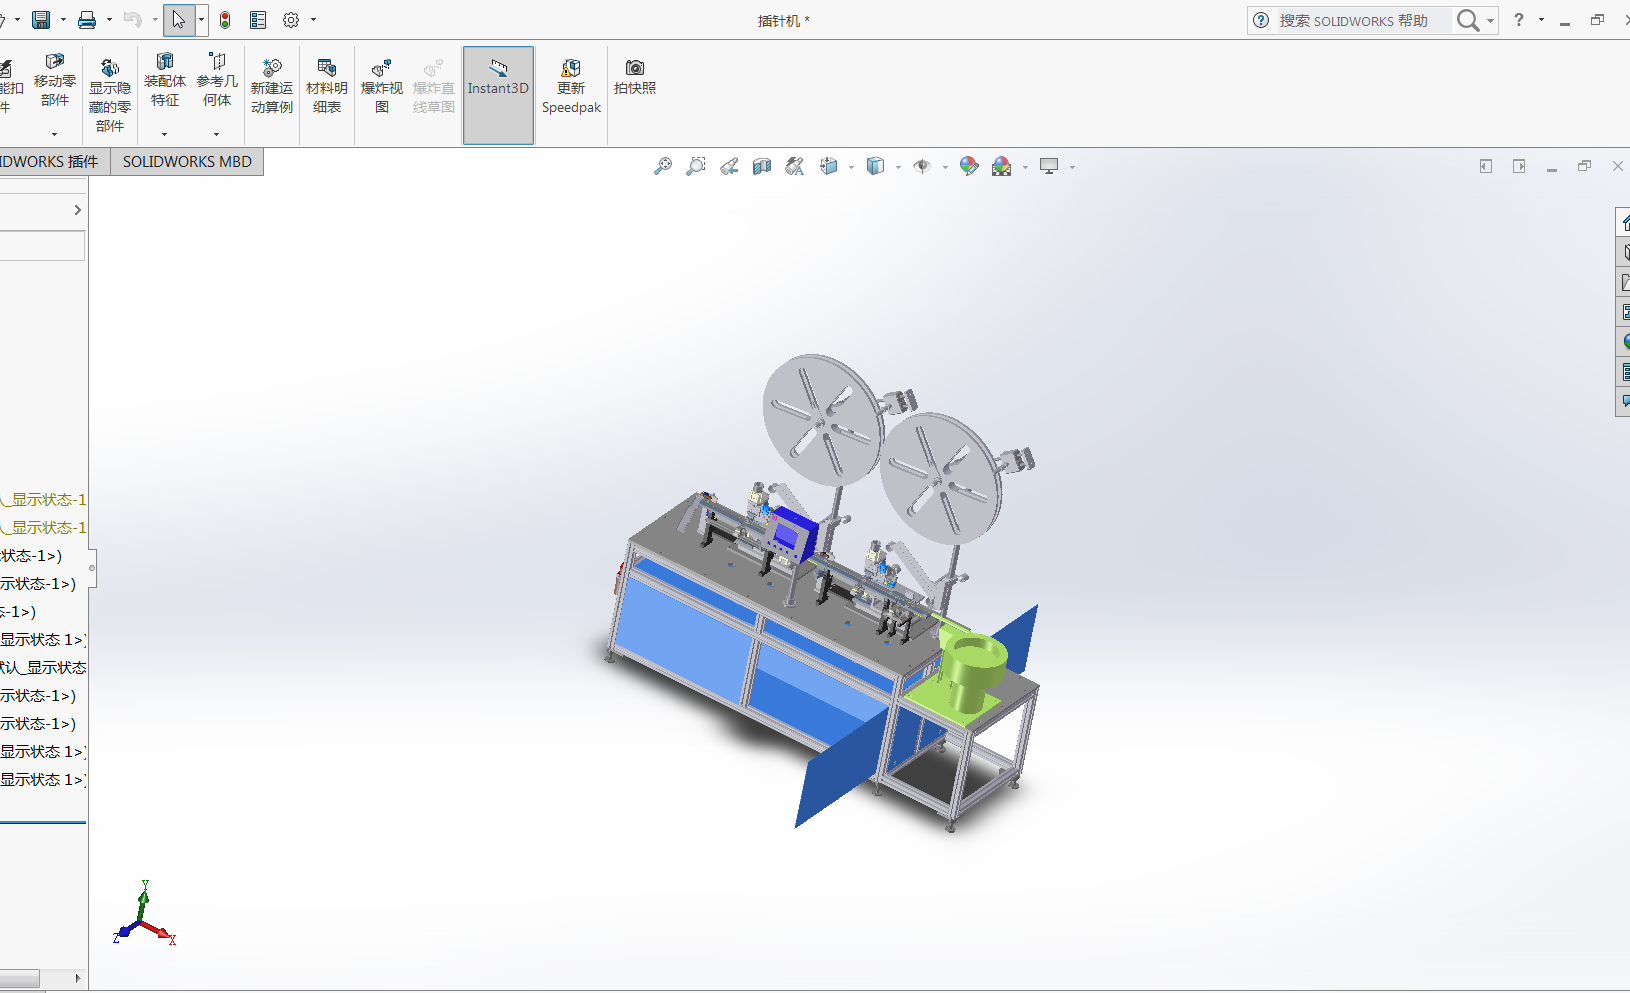This screenshot has width=1630, height=993.
Task: Collapse left panel split button
Action: tap(1486, 167)
